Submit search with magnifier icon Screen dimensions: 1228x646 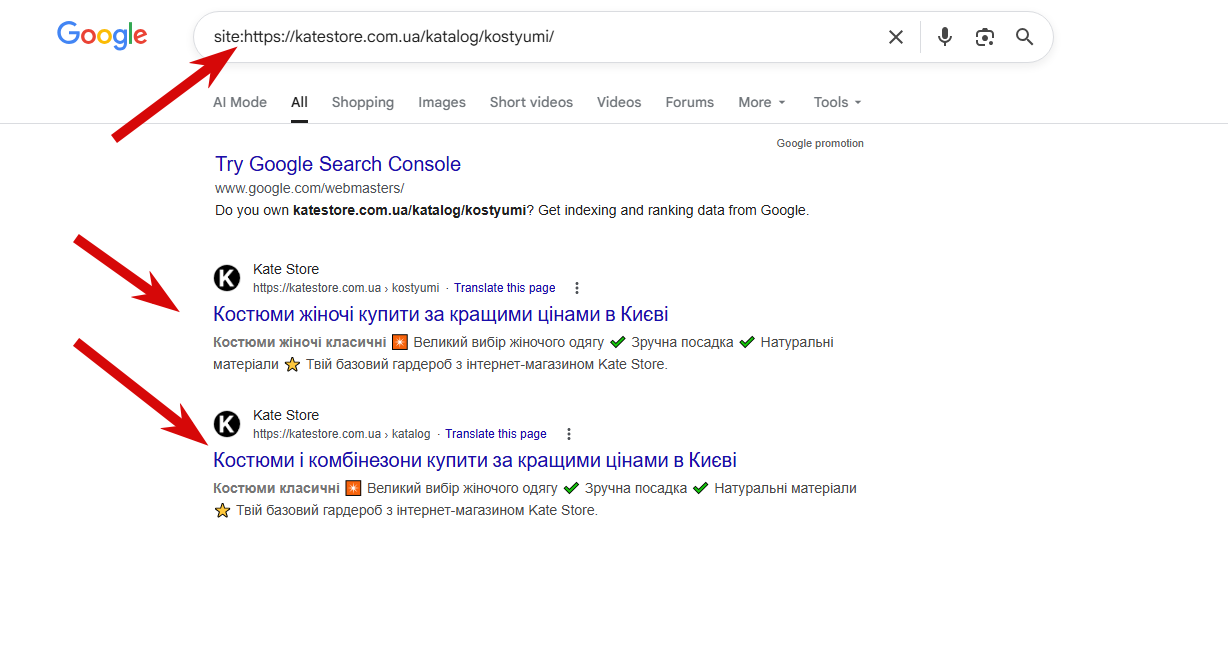[1024, 37]
